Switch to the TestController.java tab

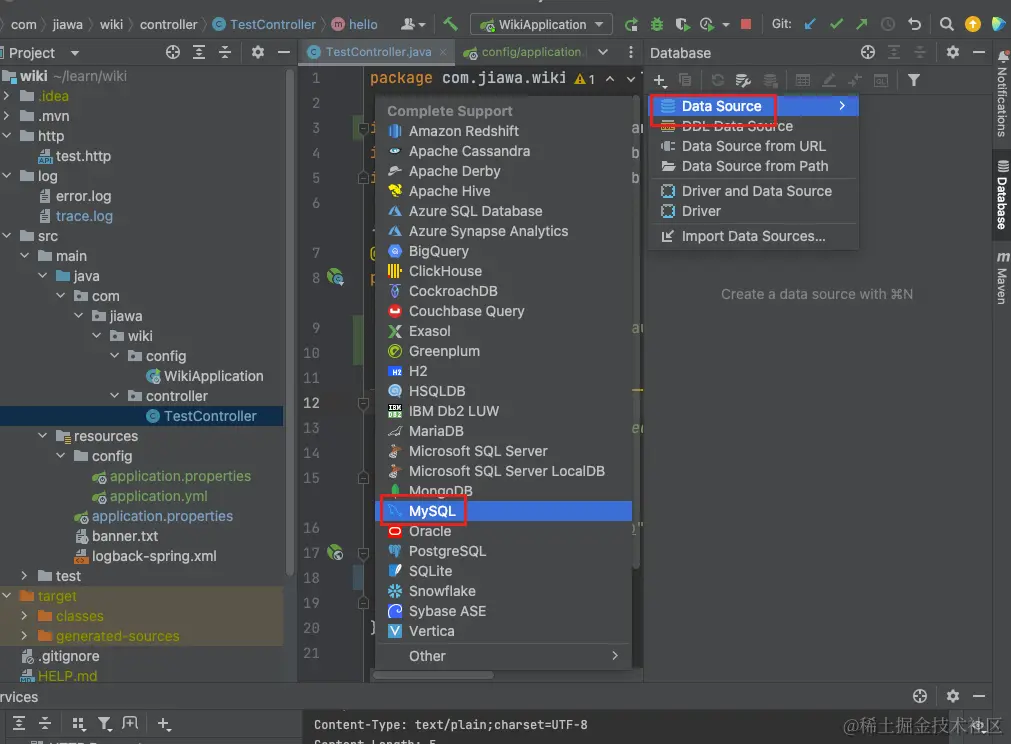tap(378, 52)
